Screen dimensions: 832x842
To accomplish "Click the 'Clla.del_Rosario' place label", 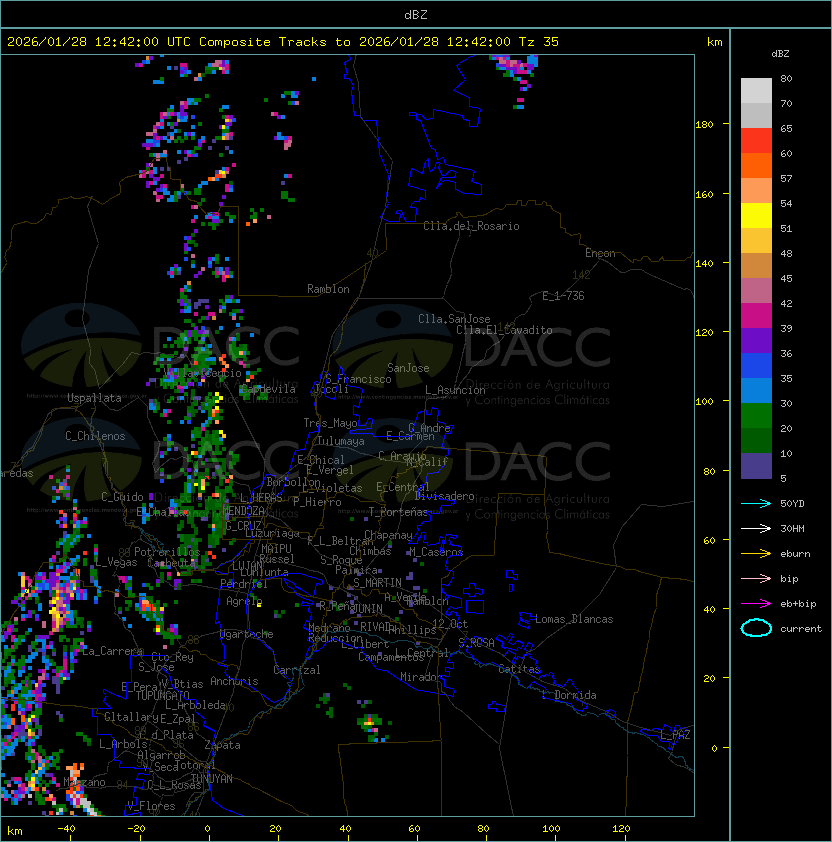I will [471, 226].
